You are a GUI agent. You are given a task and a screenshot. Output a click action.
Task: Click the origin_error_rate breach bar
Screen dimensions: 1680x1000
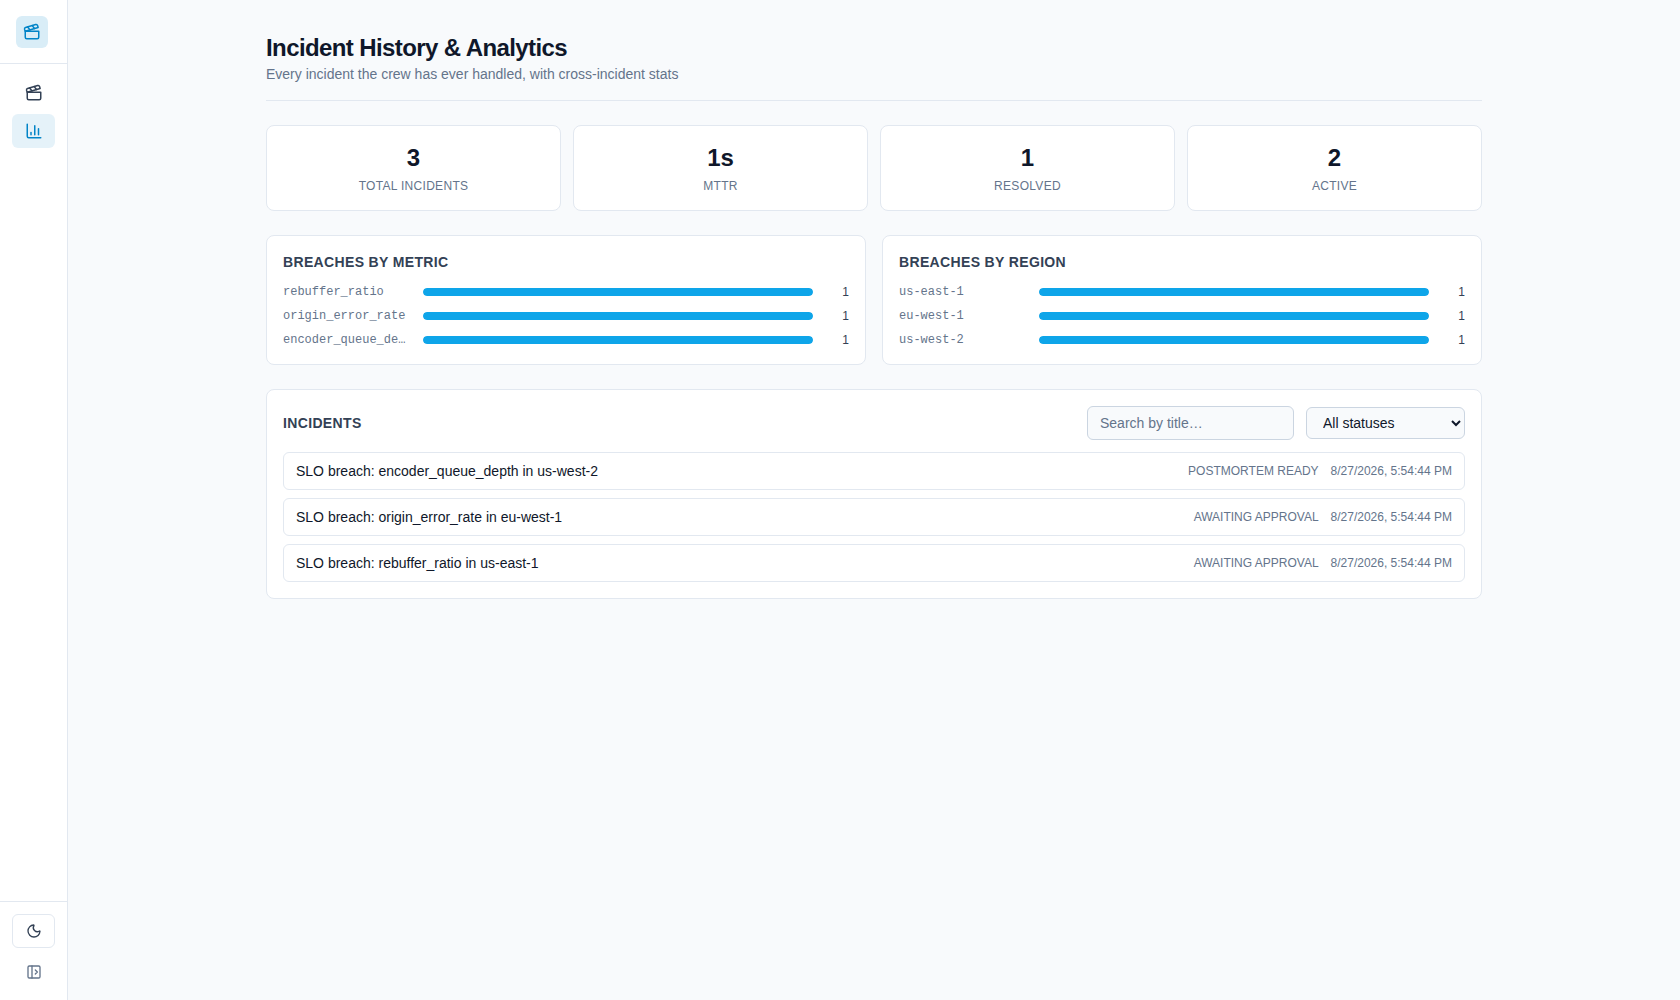pyautogui.click(x=618, y=316)
